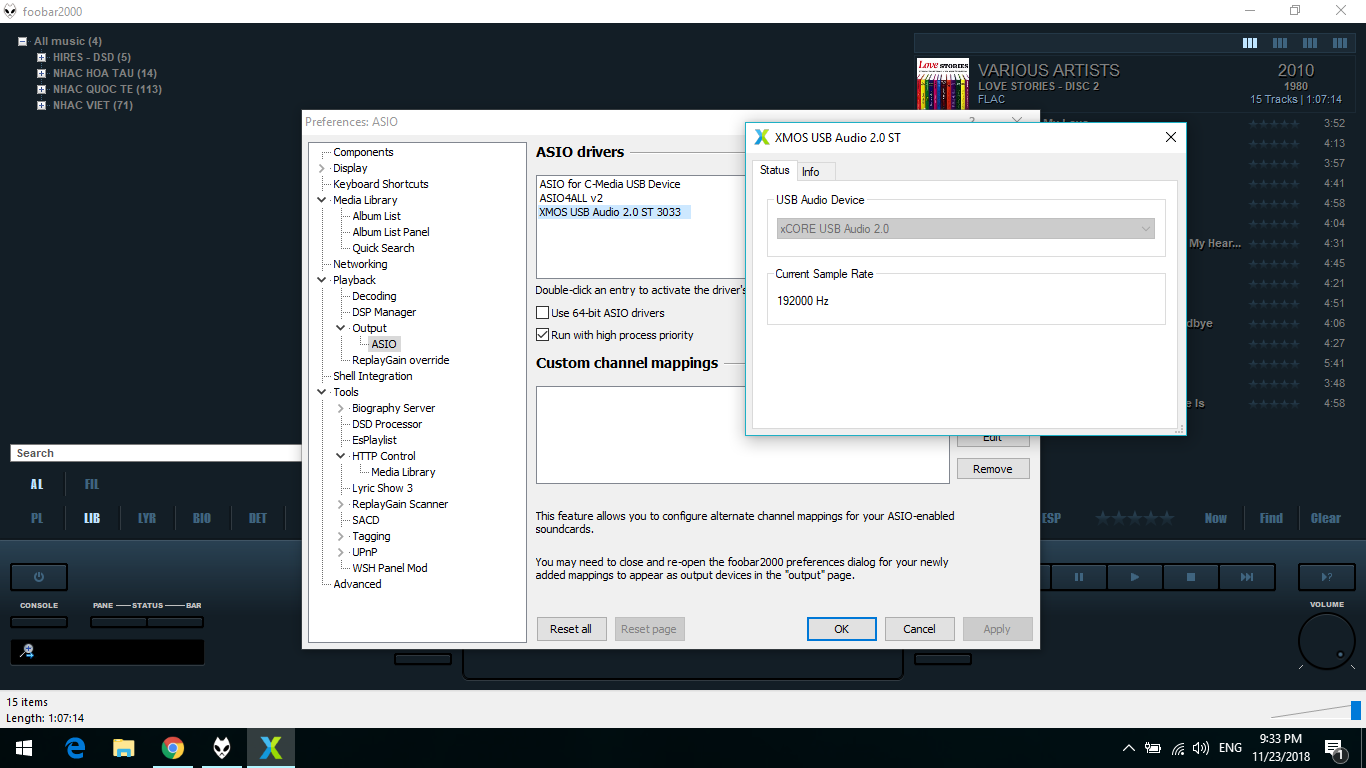Switch to the LIB panel tab
Viewport: 1366px width, 768px height.
point(92,518)
